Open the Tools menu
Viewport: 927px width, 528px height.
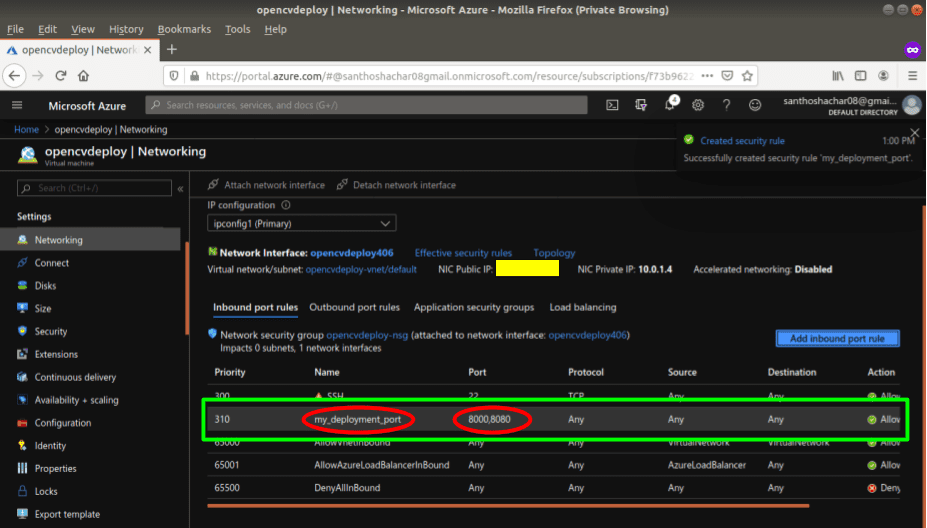tap(238, 29)
